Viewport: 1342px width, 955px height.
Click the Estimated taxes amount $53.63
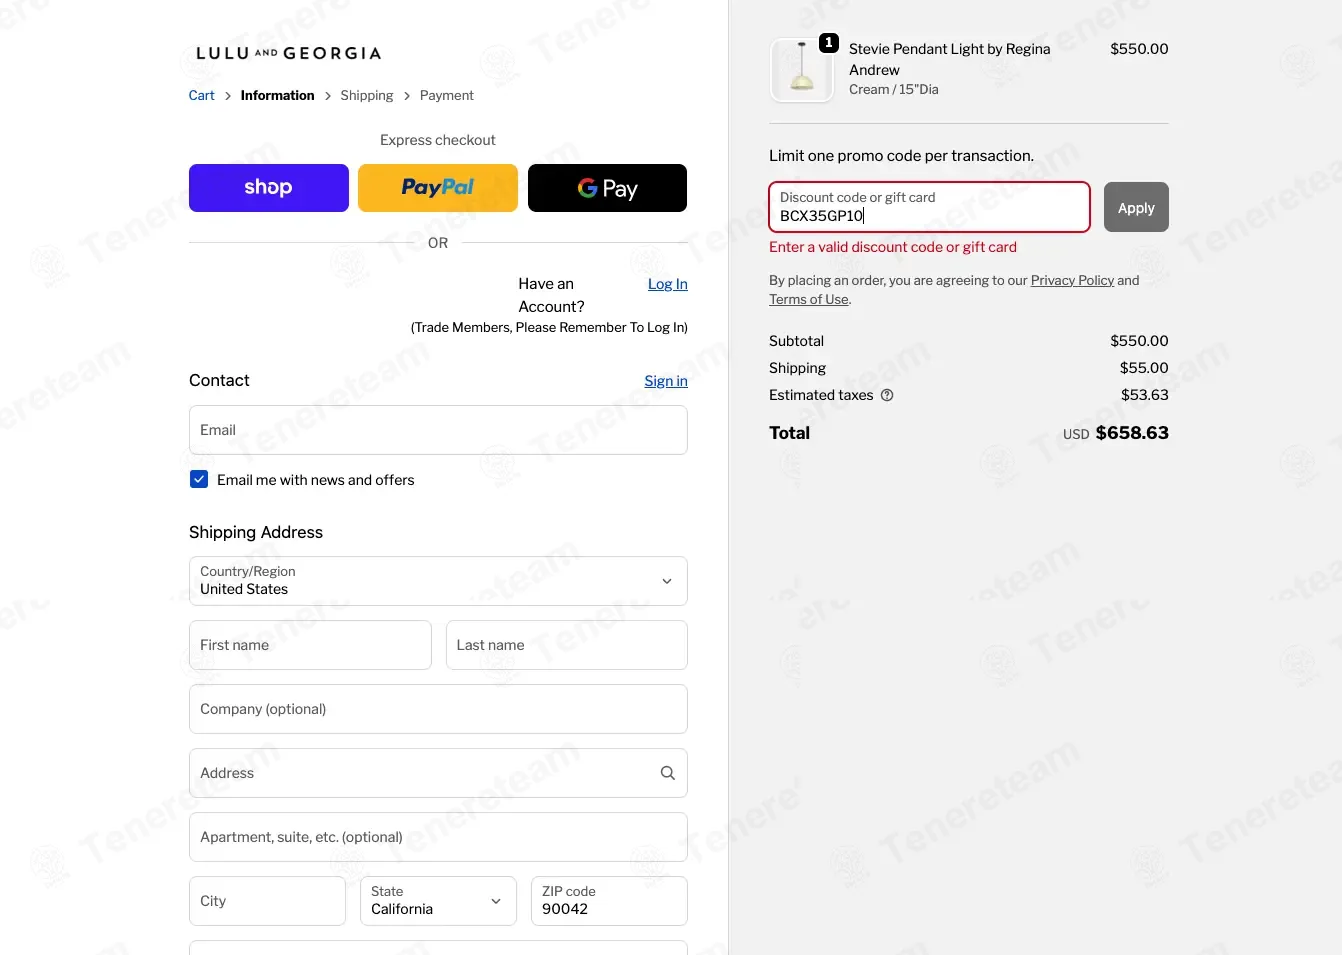[x=1145, y=395]
